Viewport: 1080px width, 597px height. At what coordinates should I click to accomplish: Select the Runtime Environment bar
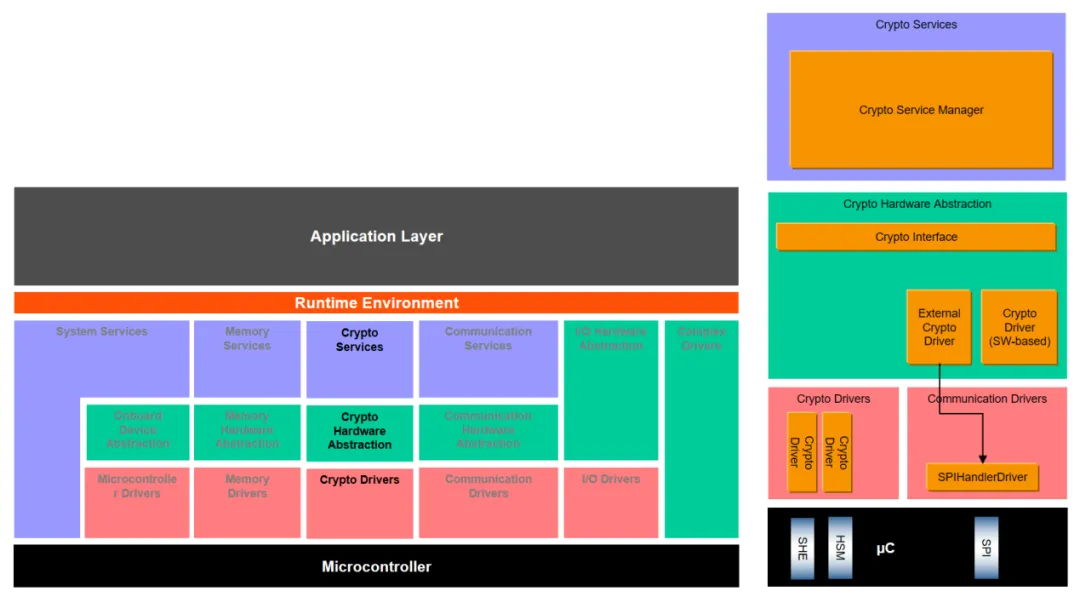[376, 302]
